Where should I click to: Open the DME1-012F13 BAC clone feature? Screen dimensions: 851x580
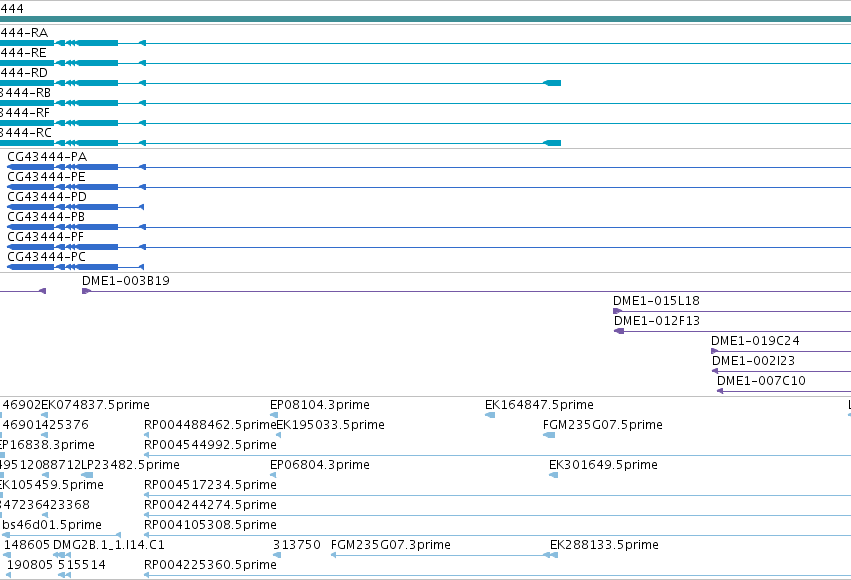[657, 321]
